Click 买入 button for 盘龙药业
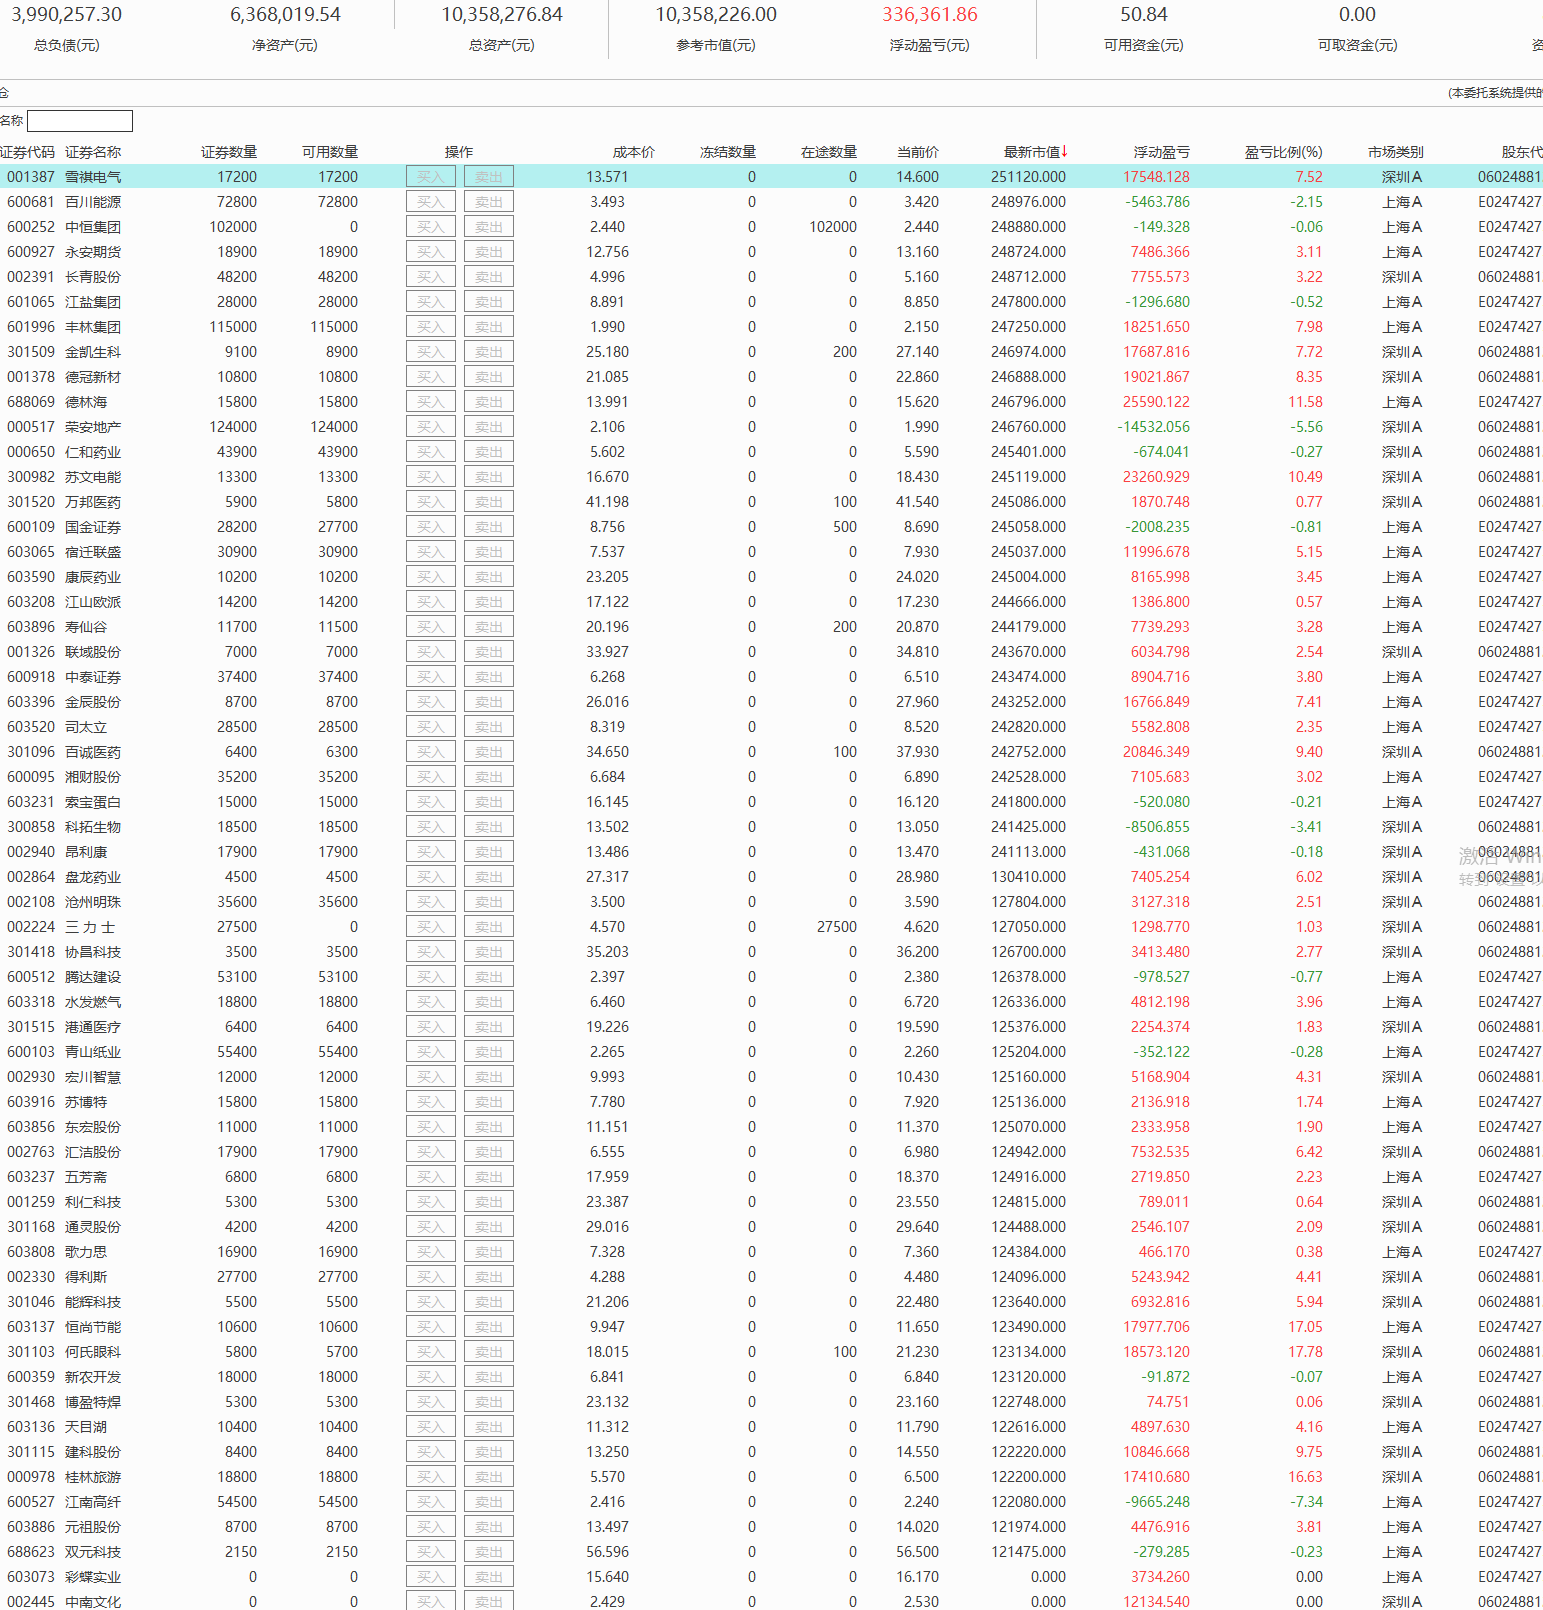Viewport: 1543px width, 1610px height. [x=431, y=877]
